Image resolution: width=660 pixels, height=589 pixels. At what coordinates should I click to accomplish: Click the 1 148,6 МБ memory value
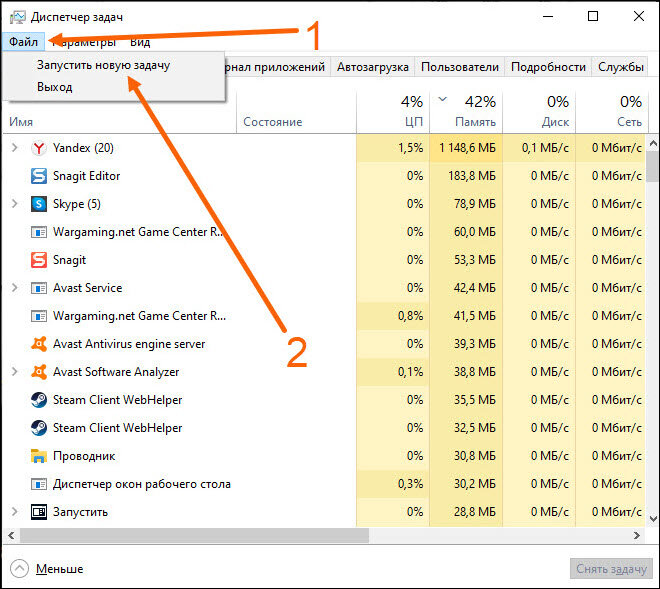point(467,148)
